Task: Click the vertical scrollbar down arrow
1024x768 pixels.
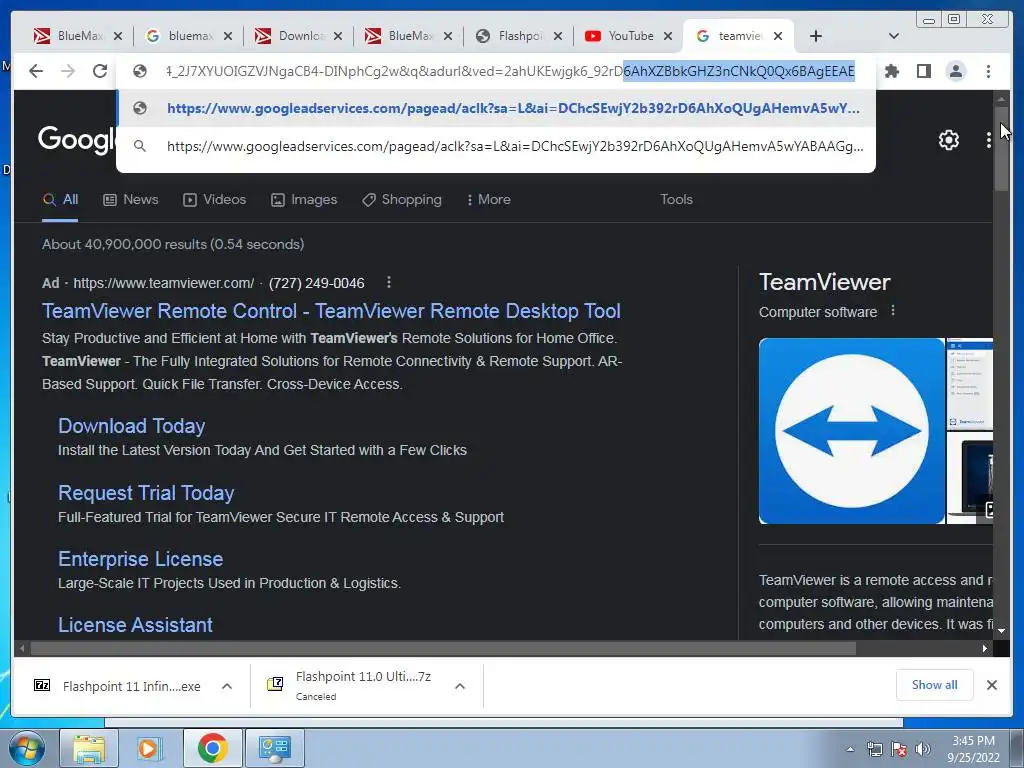Action: pos(1001,631)
